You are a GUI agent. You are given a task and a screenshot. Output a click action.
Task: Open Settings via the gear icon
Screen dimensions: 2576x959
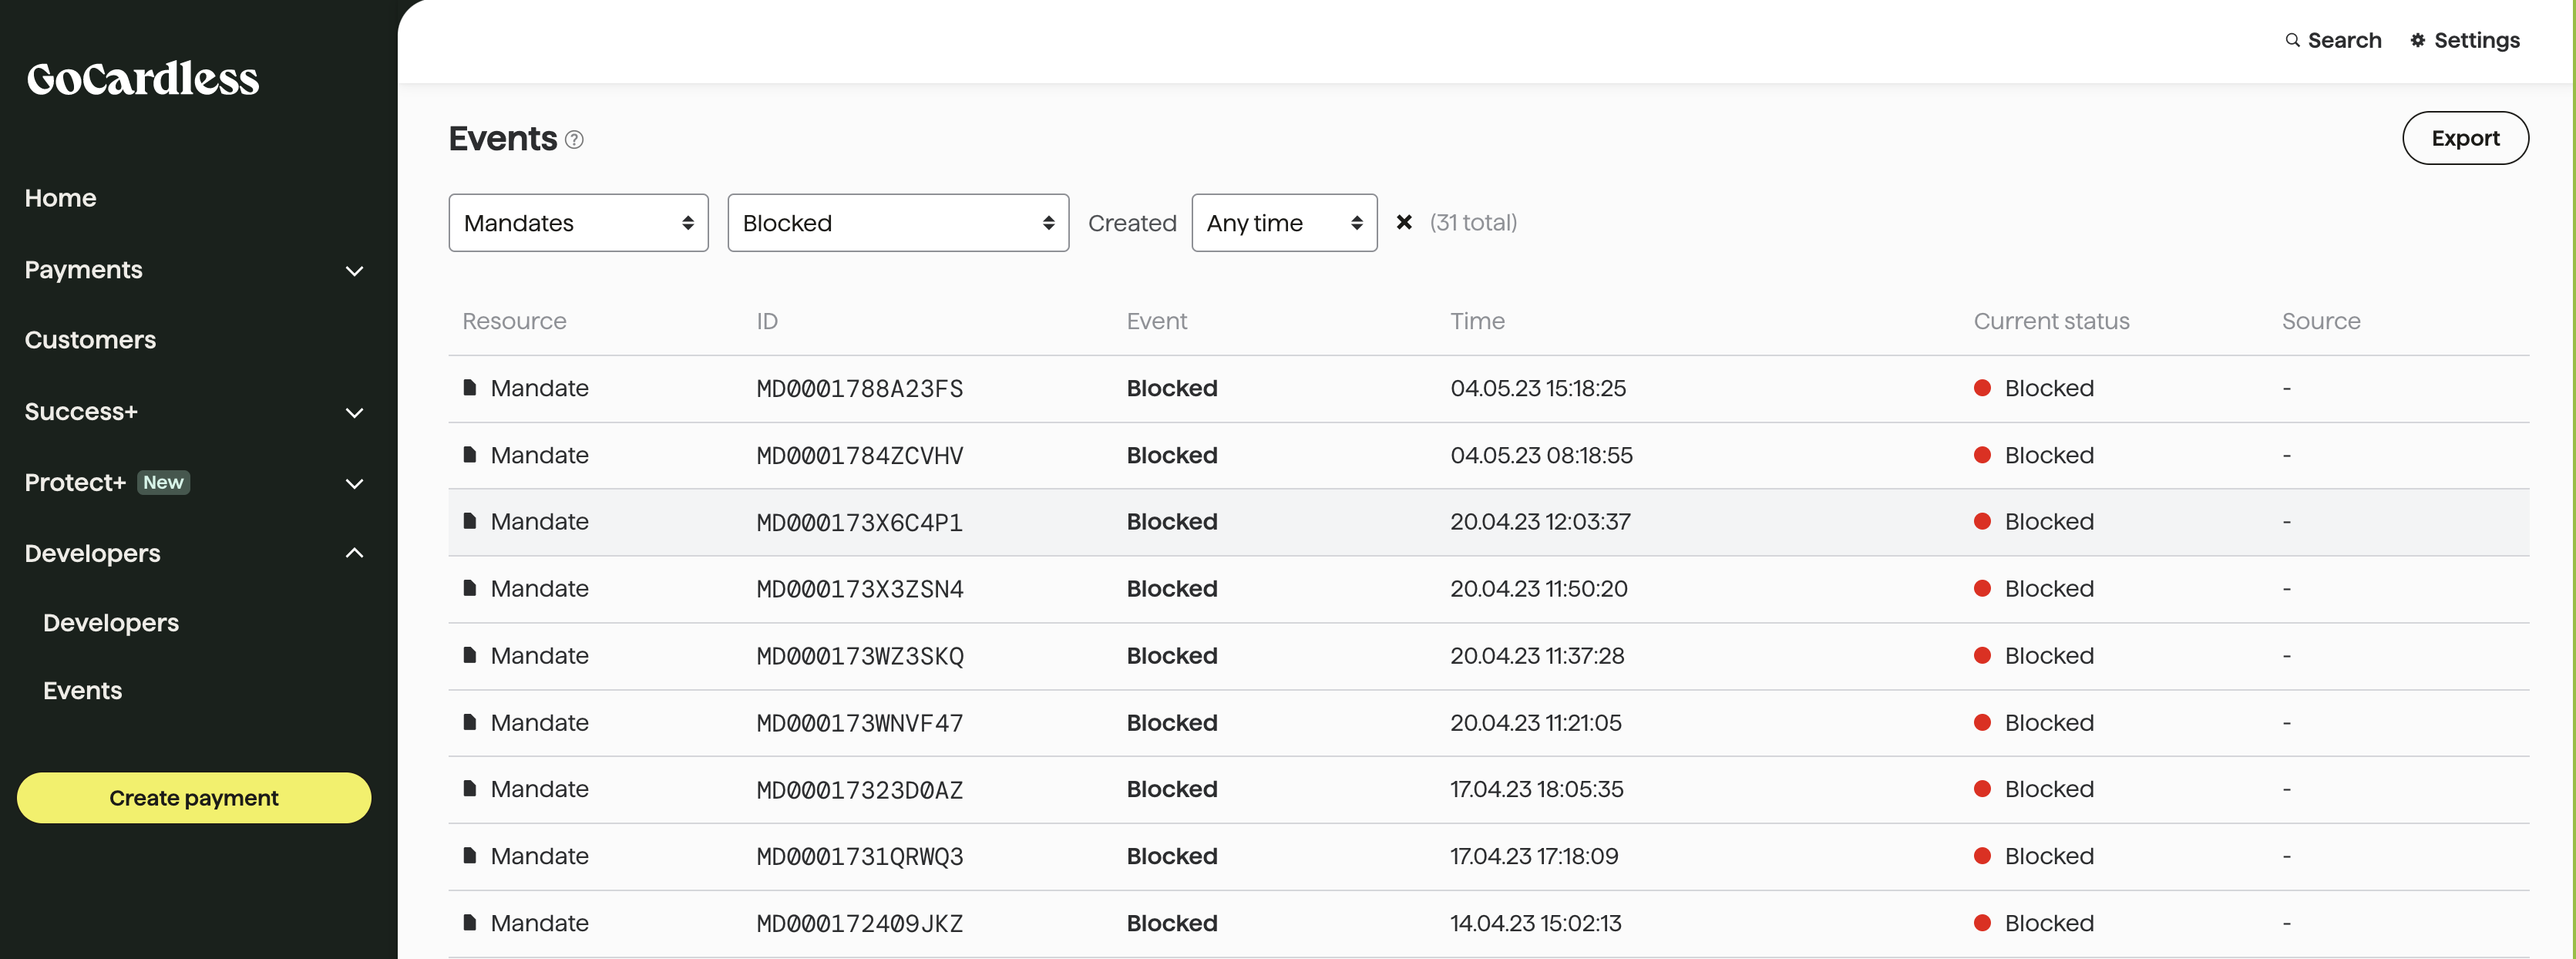[2417, 40]
